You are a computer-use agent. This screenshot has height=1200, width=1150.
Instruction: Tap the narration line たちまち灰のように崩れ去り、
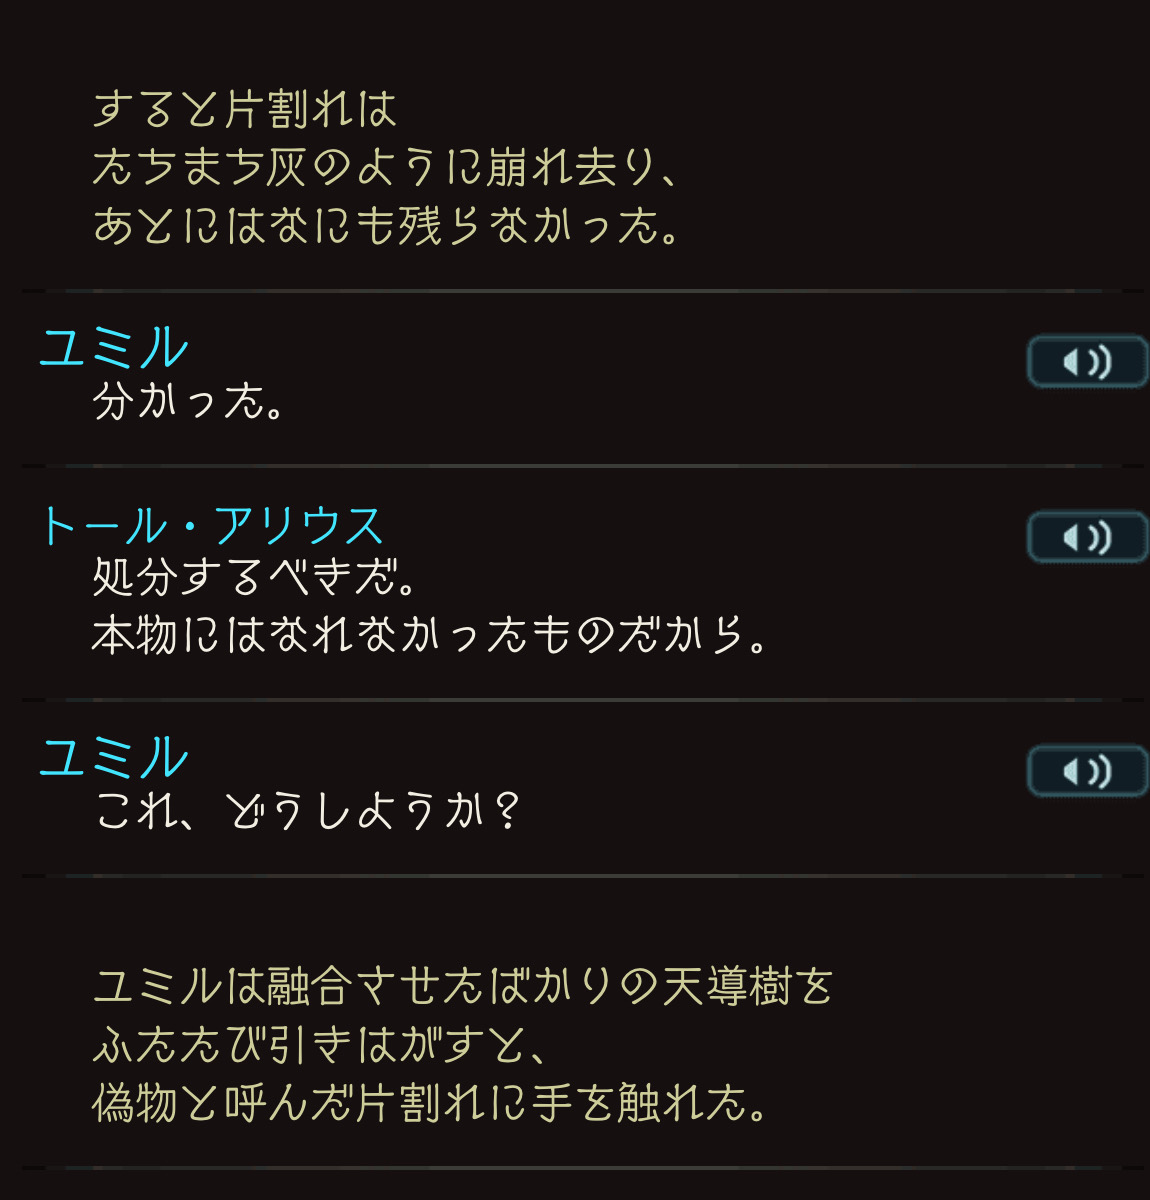[x=387, y=167]
